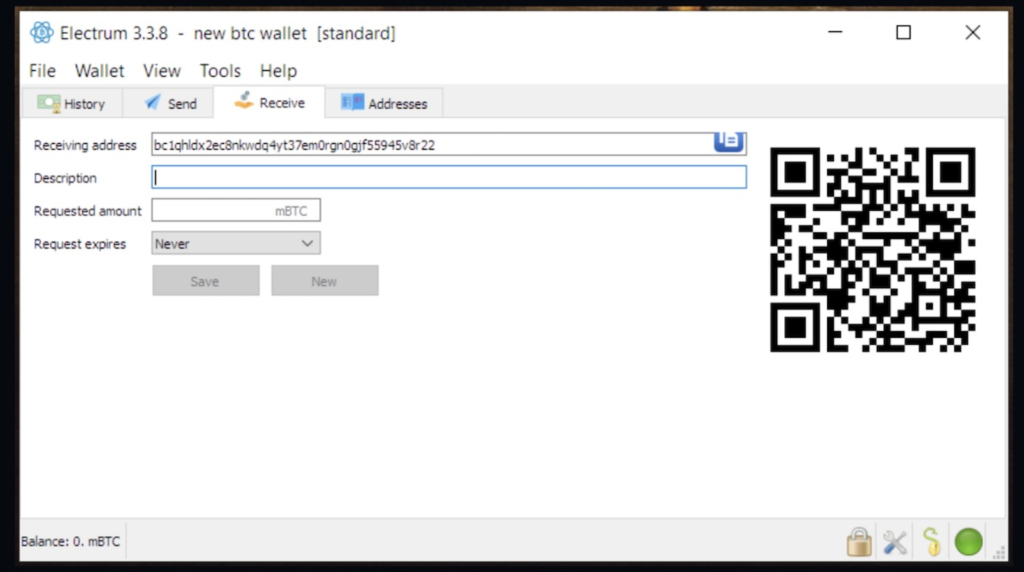
Task: Click the padlock password icon
Action: [x=859, y=542]
